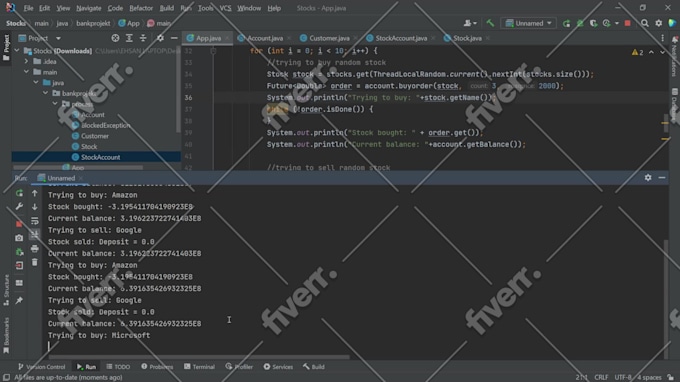
Task: Open the Build tool window
Action: pos(314,367)
